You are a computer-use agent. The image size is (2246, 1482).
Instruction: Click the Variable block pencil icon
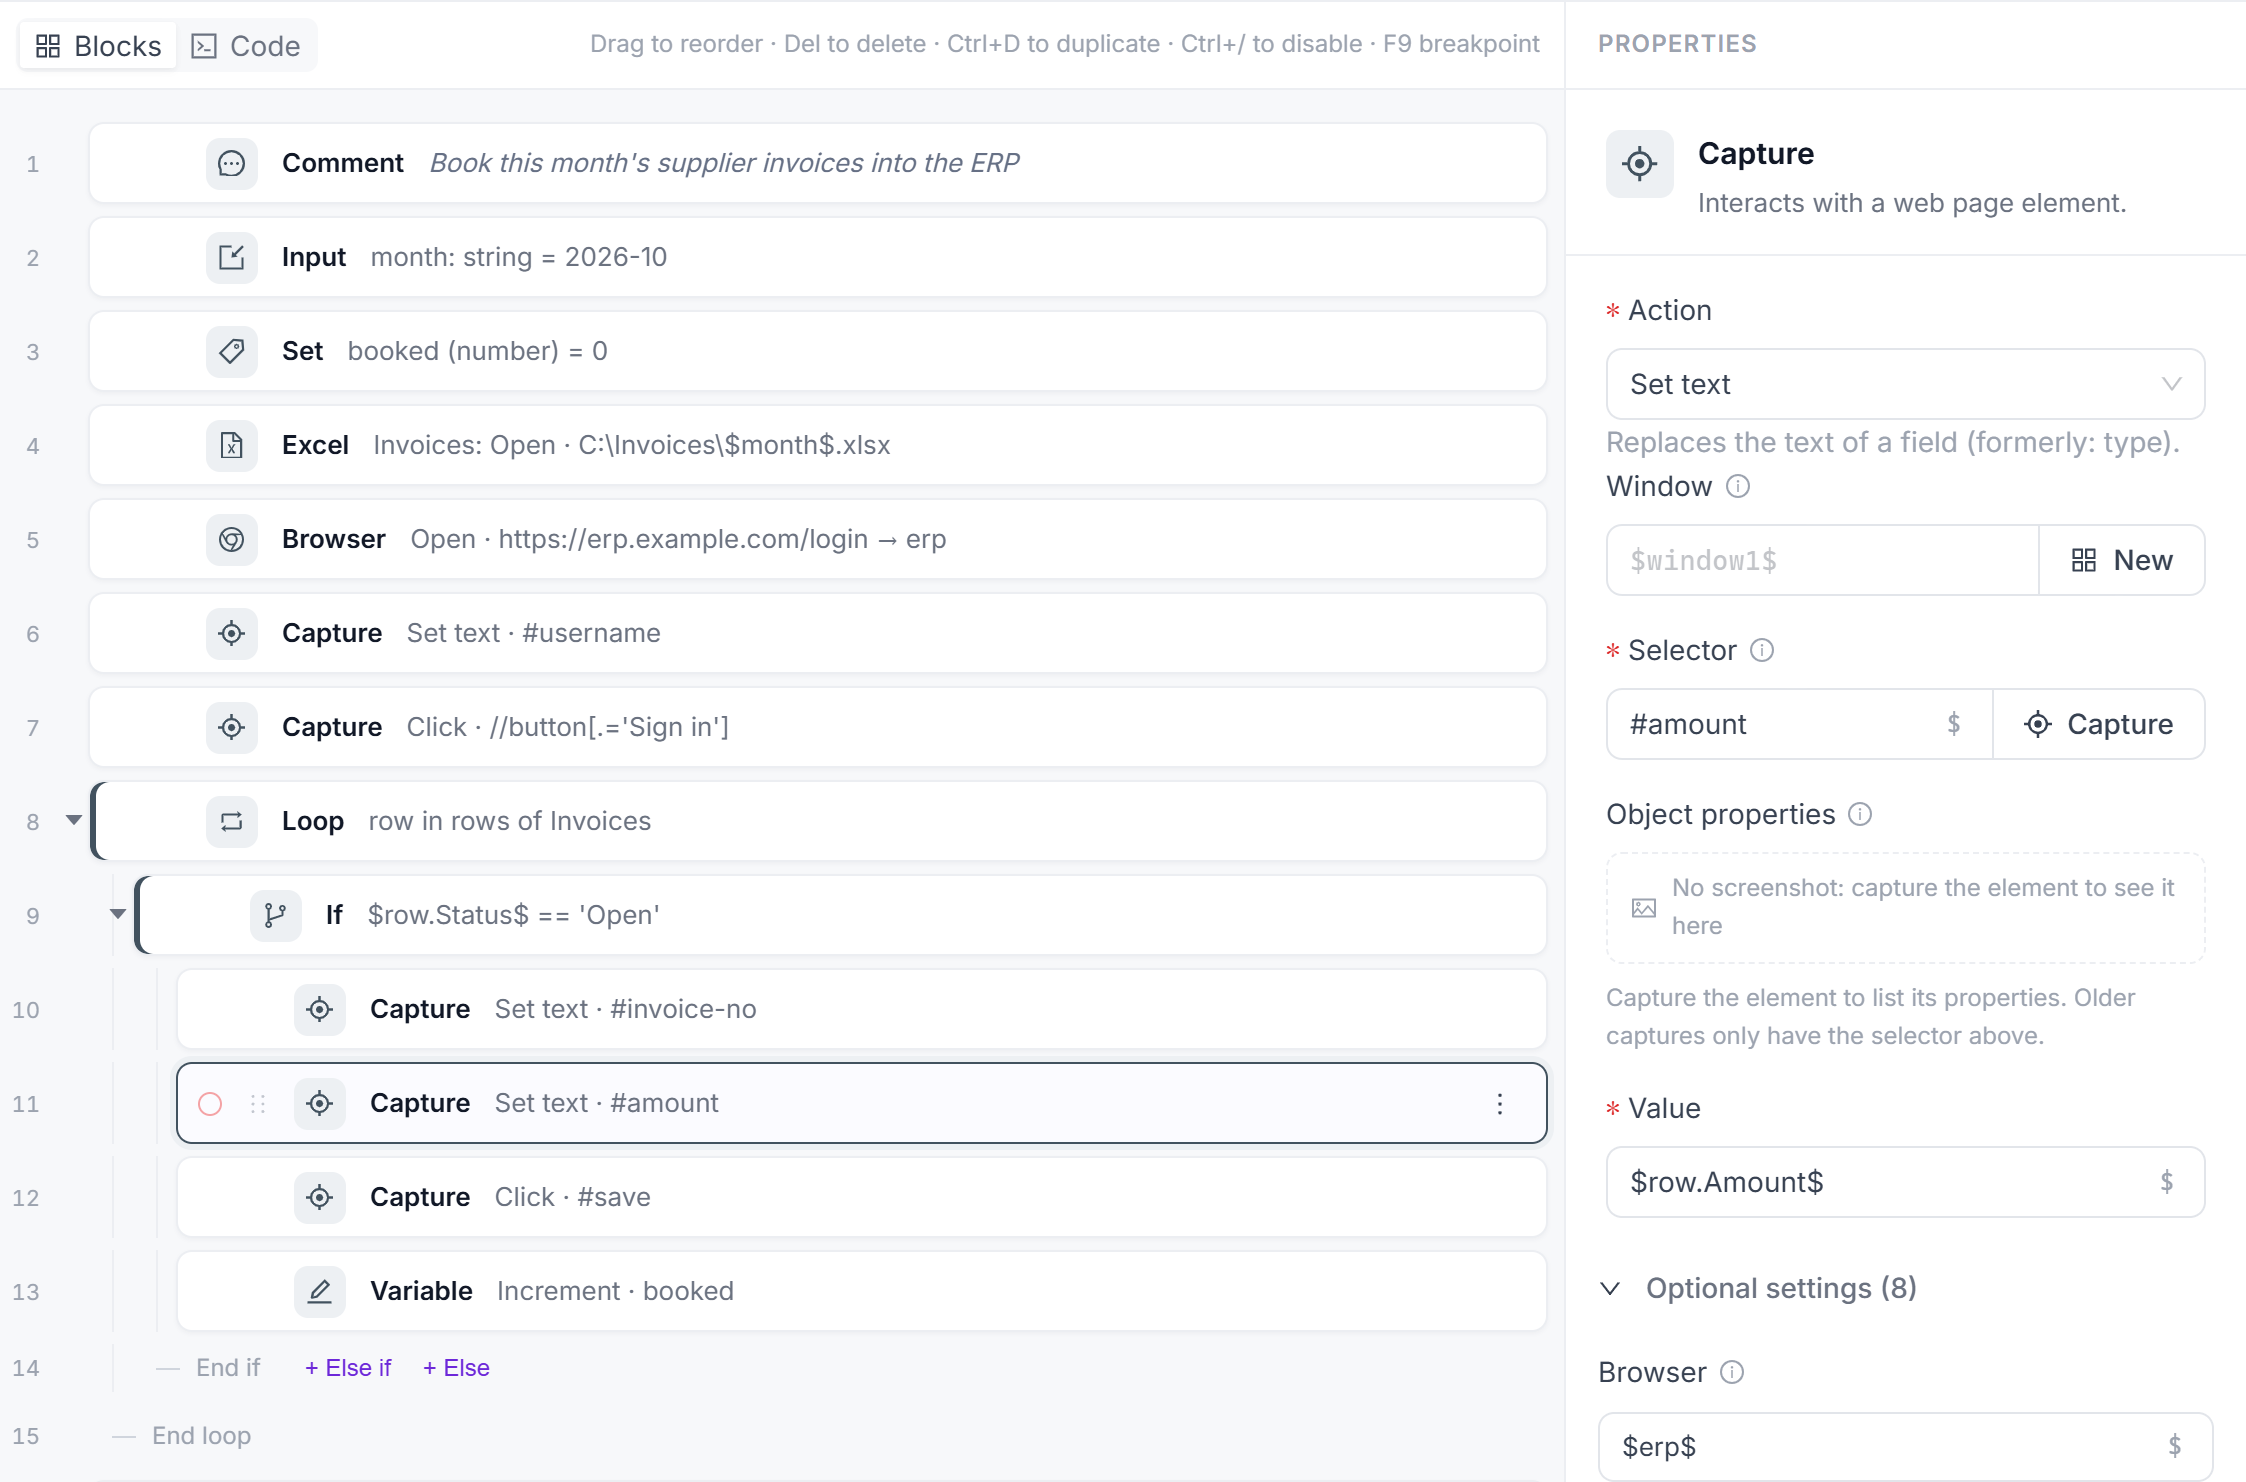click(x=320, y=1291)
